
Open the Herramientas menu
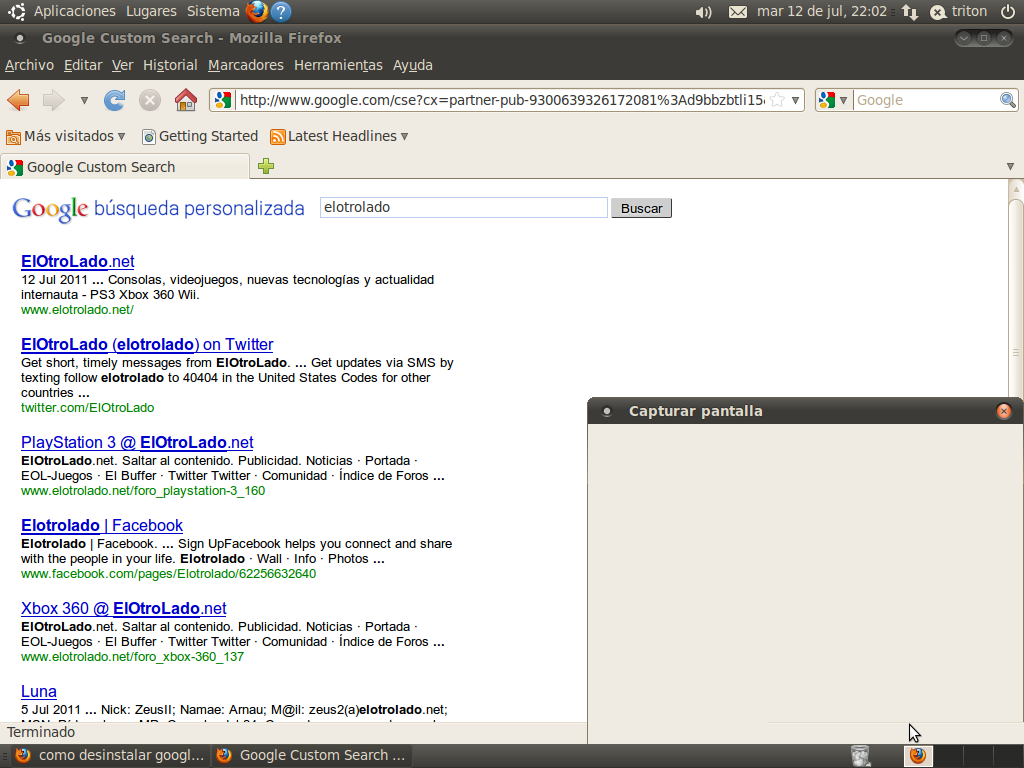coord(338,65)
